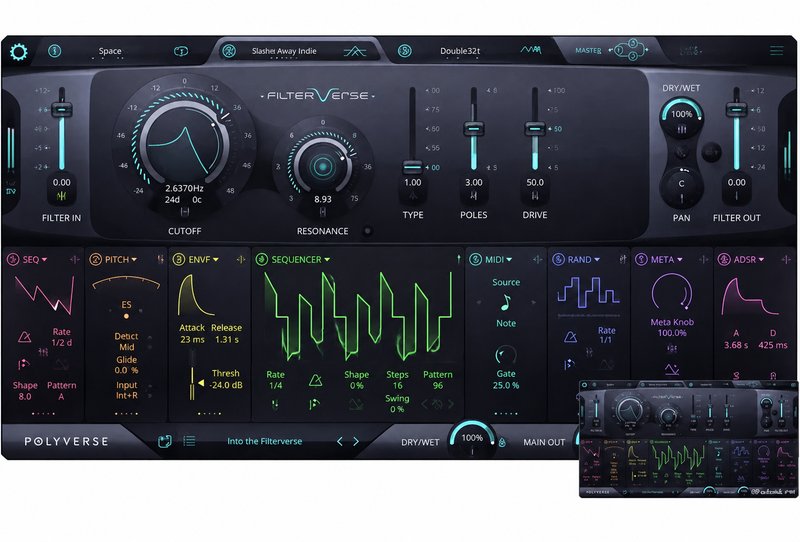
Task: Select next MIDI source with right arrow
Action: click(x=534, y=303)
